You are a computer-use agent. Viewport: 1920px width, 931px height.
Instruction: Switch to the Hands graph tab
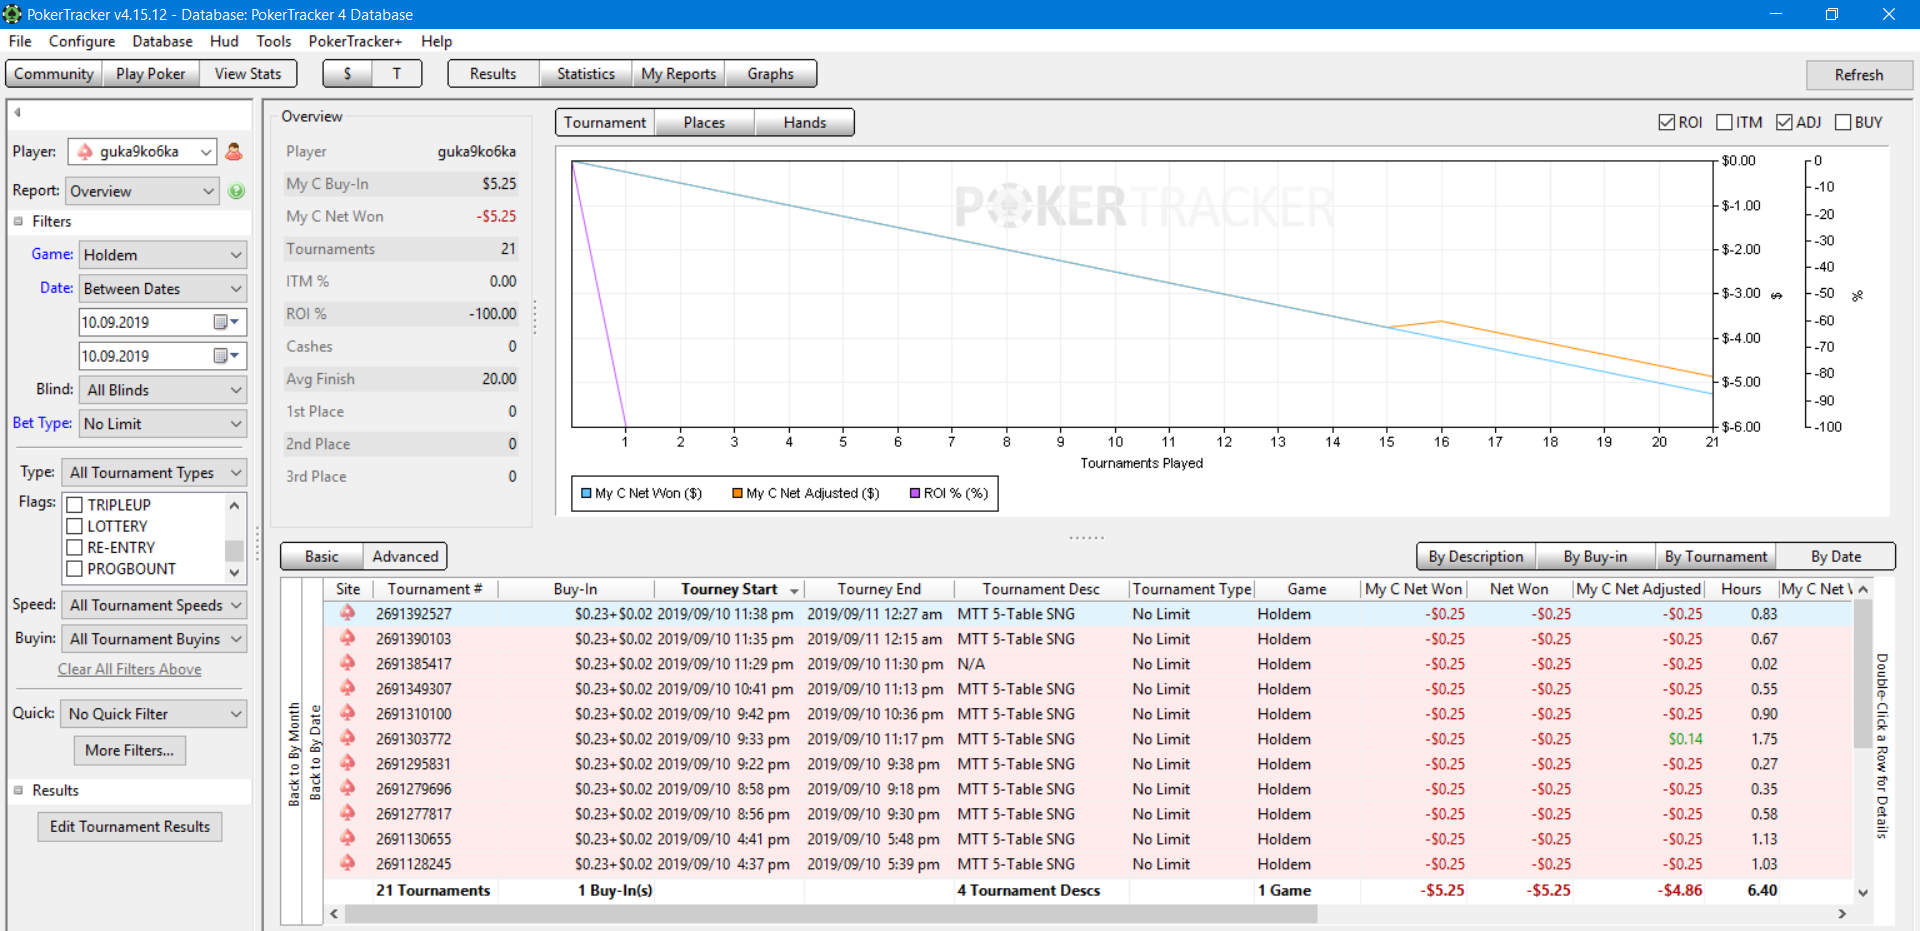coord(805,123)
